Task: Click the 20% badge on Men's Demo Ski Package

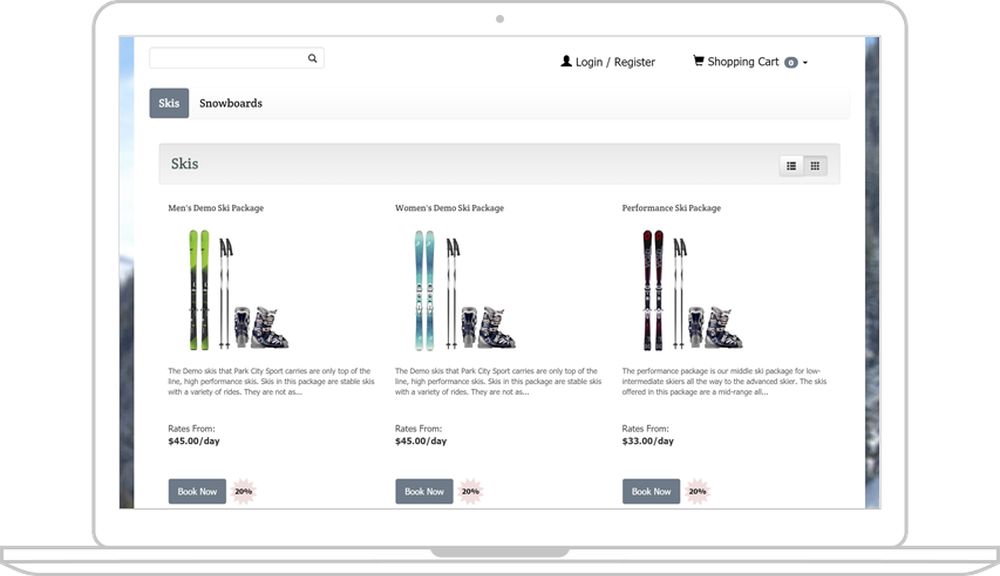Action: 243,491
